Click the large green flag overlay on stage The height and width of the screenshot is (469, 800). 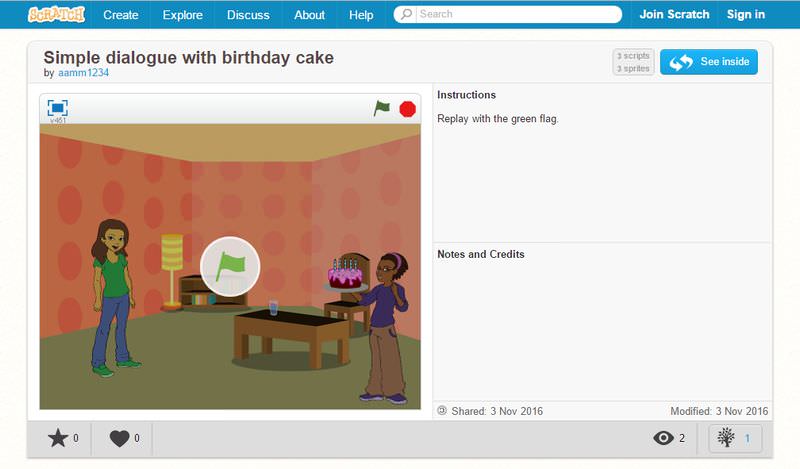pyautogui.click(x=230, y=267)
